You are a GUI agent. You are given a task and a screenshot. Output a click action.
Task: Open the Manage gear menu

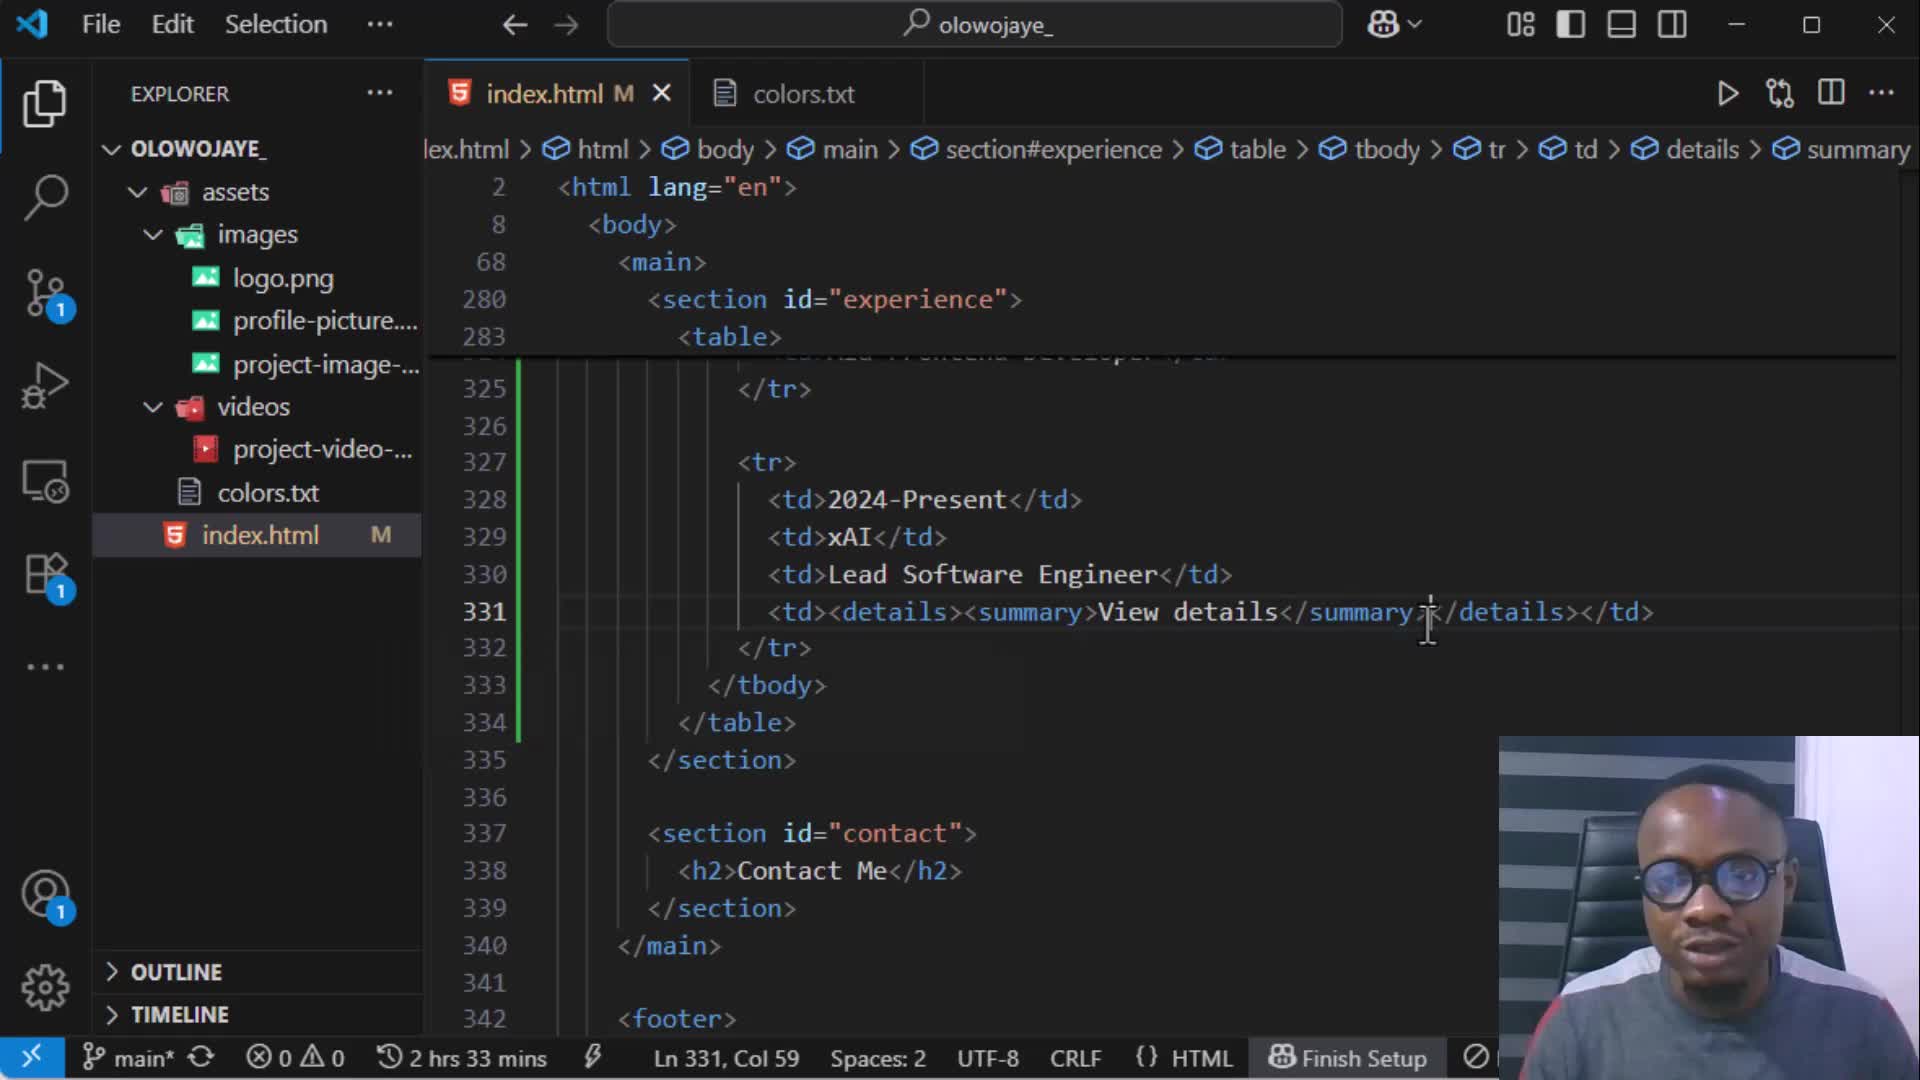45,988
